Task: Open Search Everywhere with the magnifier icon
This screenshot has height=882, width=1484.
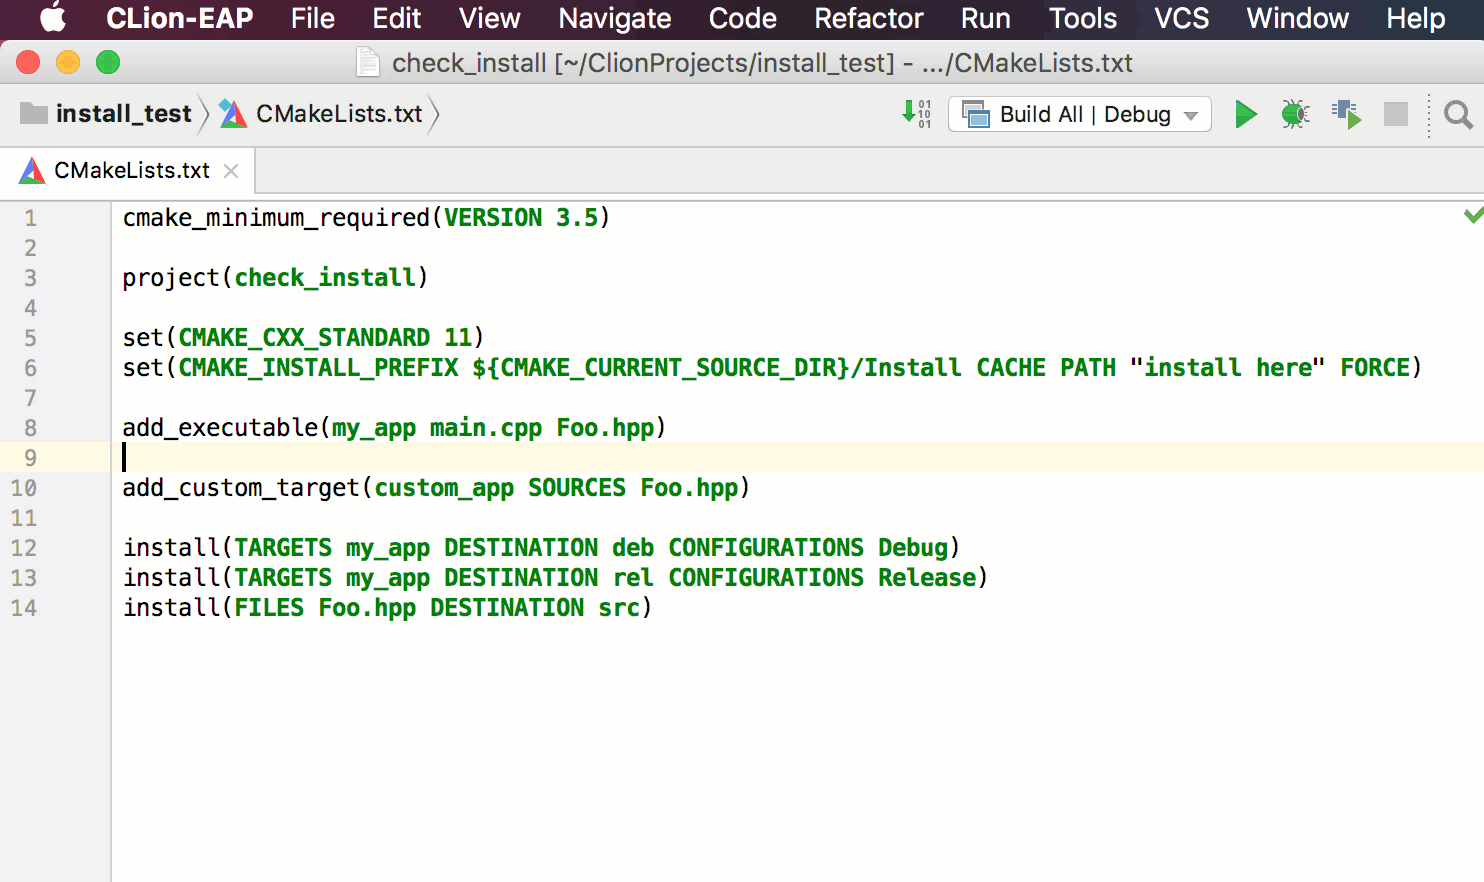Action: tap(1456, 114)
